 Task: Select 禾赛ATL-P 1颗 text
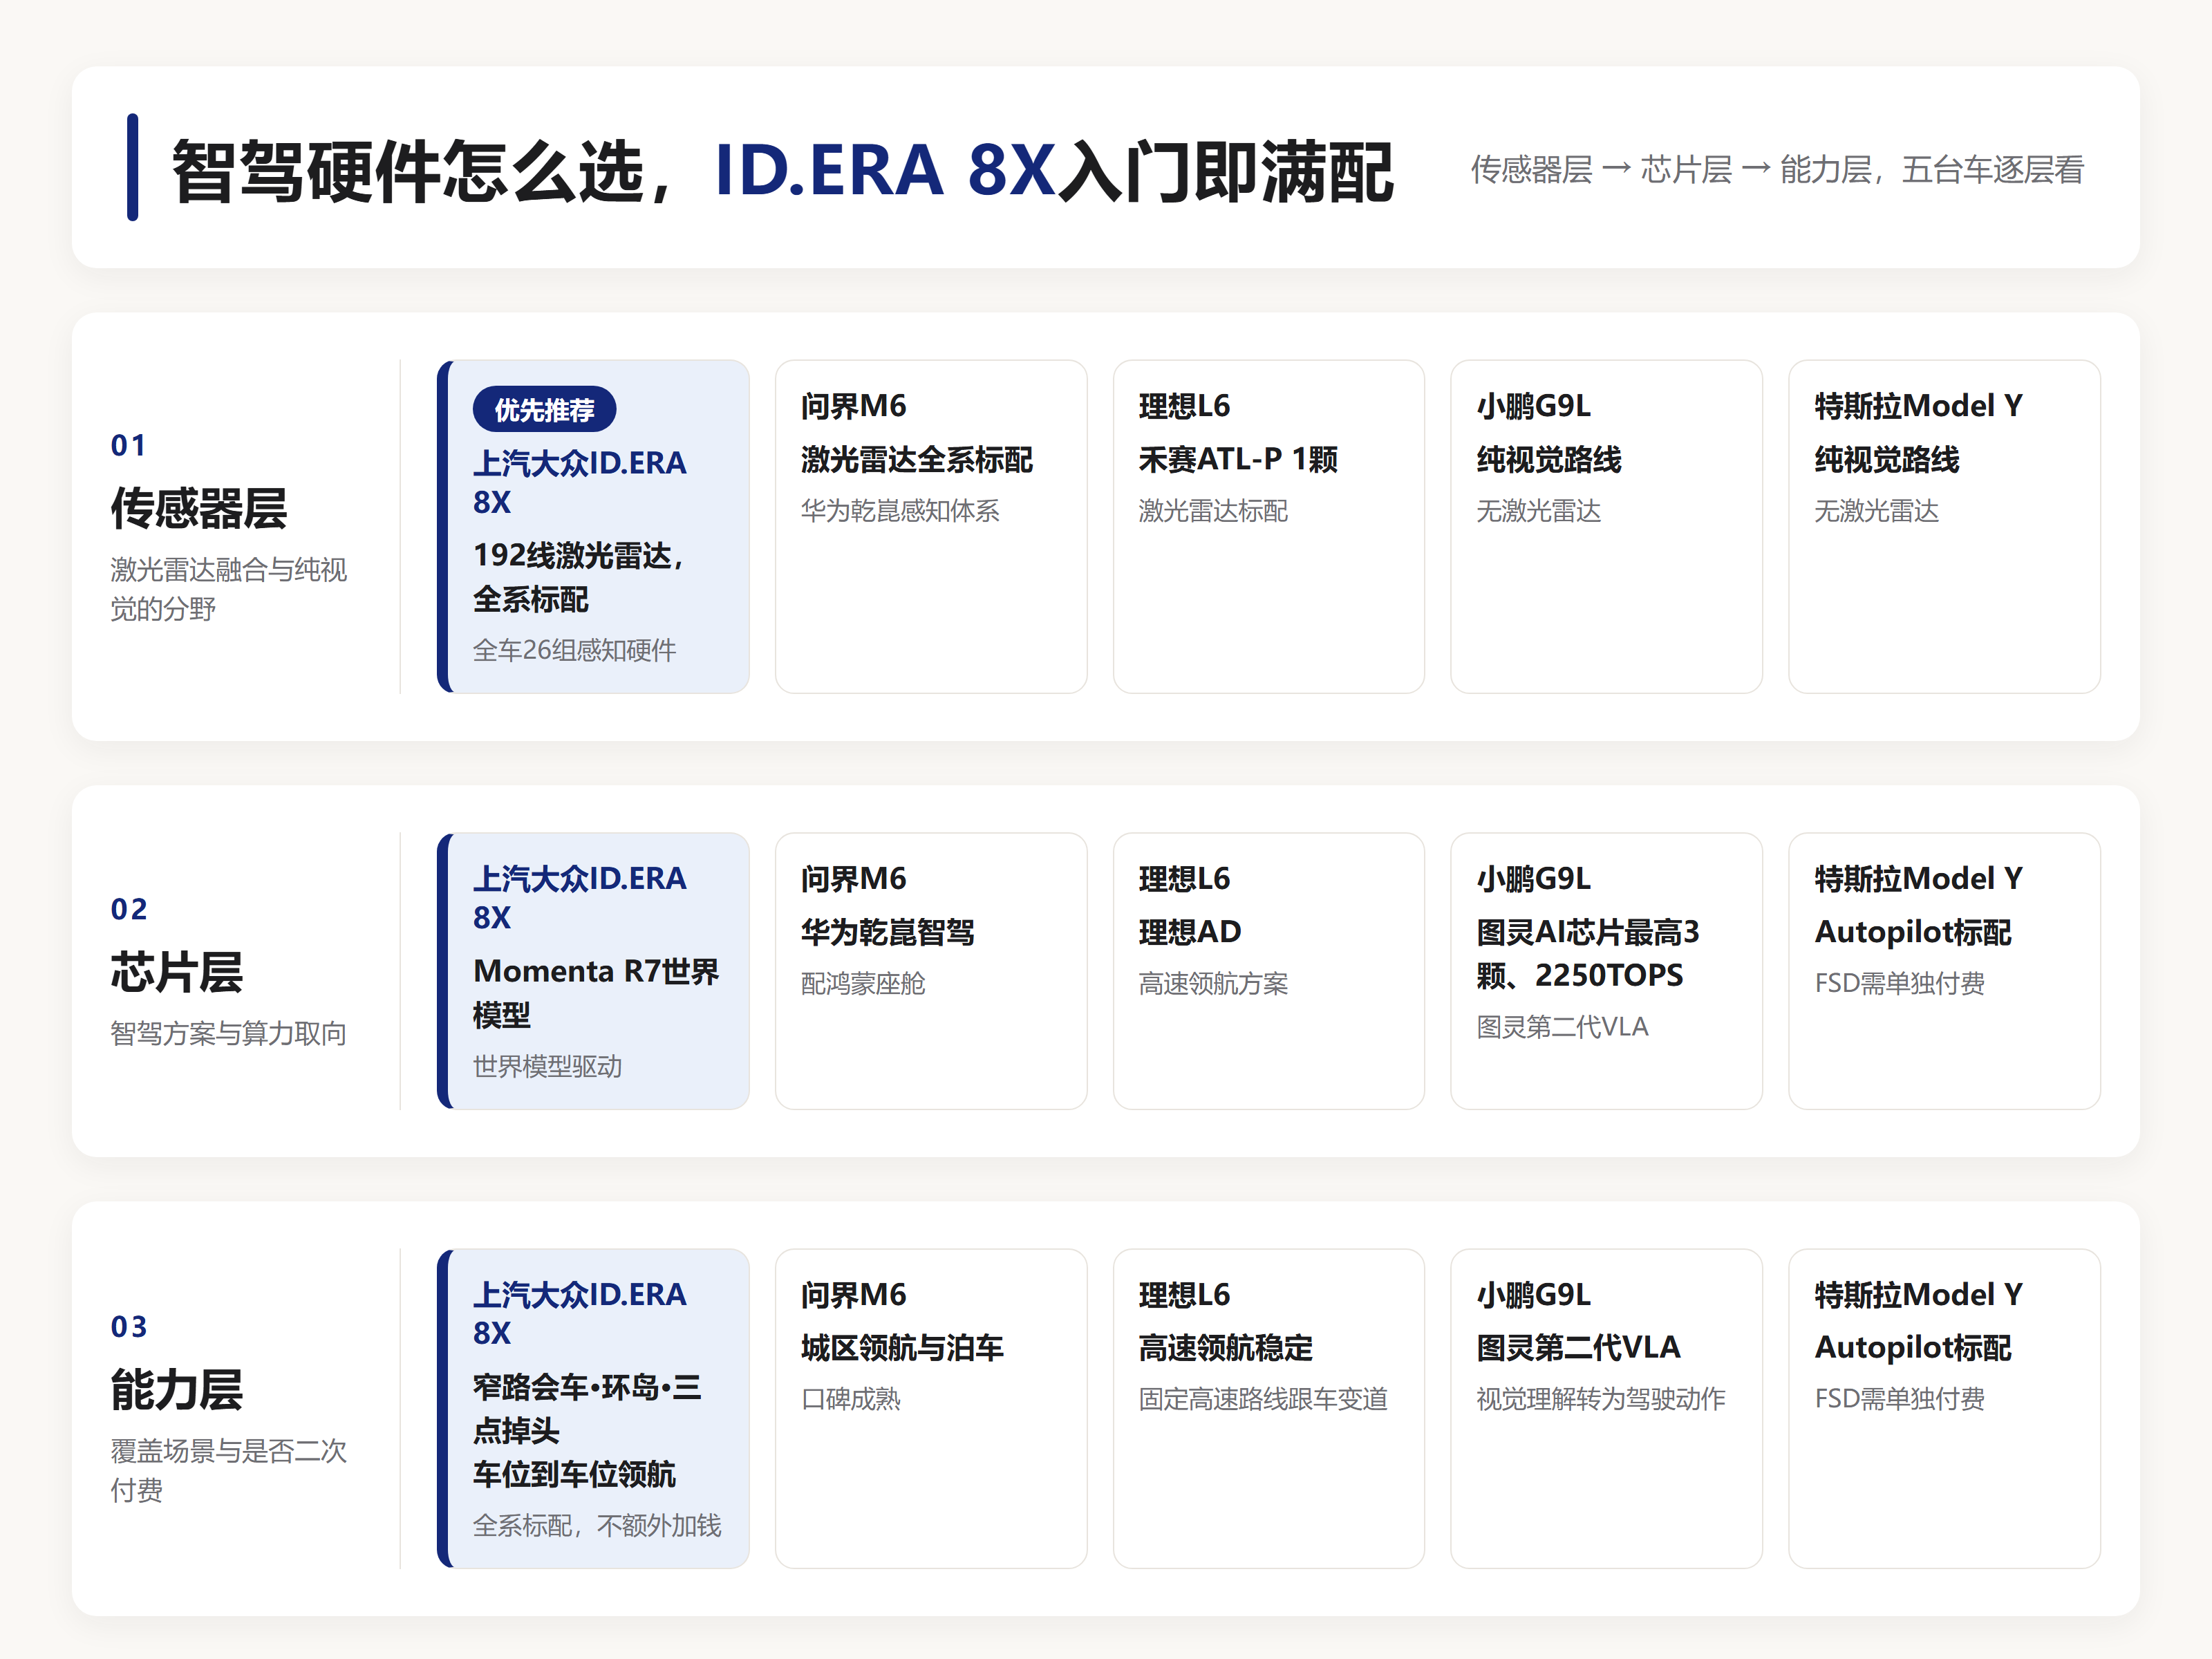pos(1238,459)
